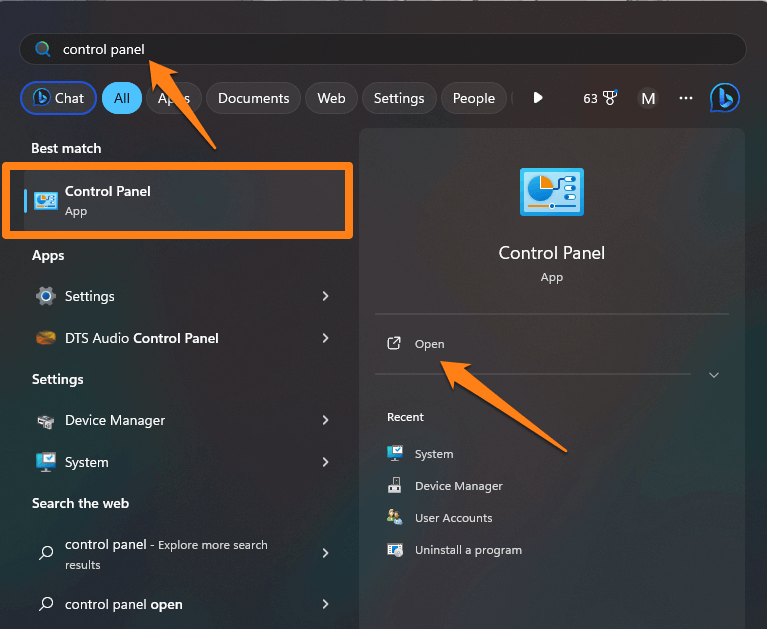This screenshot has height=629, width=767.
Task: Click the DTS Audio Control Panel icon
Action: click(46, 338)
